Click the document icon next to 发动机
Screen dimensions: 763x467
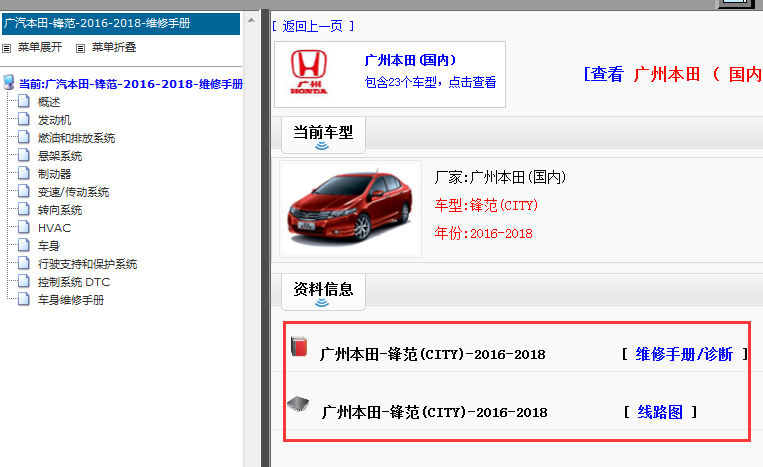pyautogui.click(x=24, y=119)
